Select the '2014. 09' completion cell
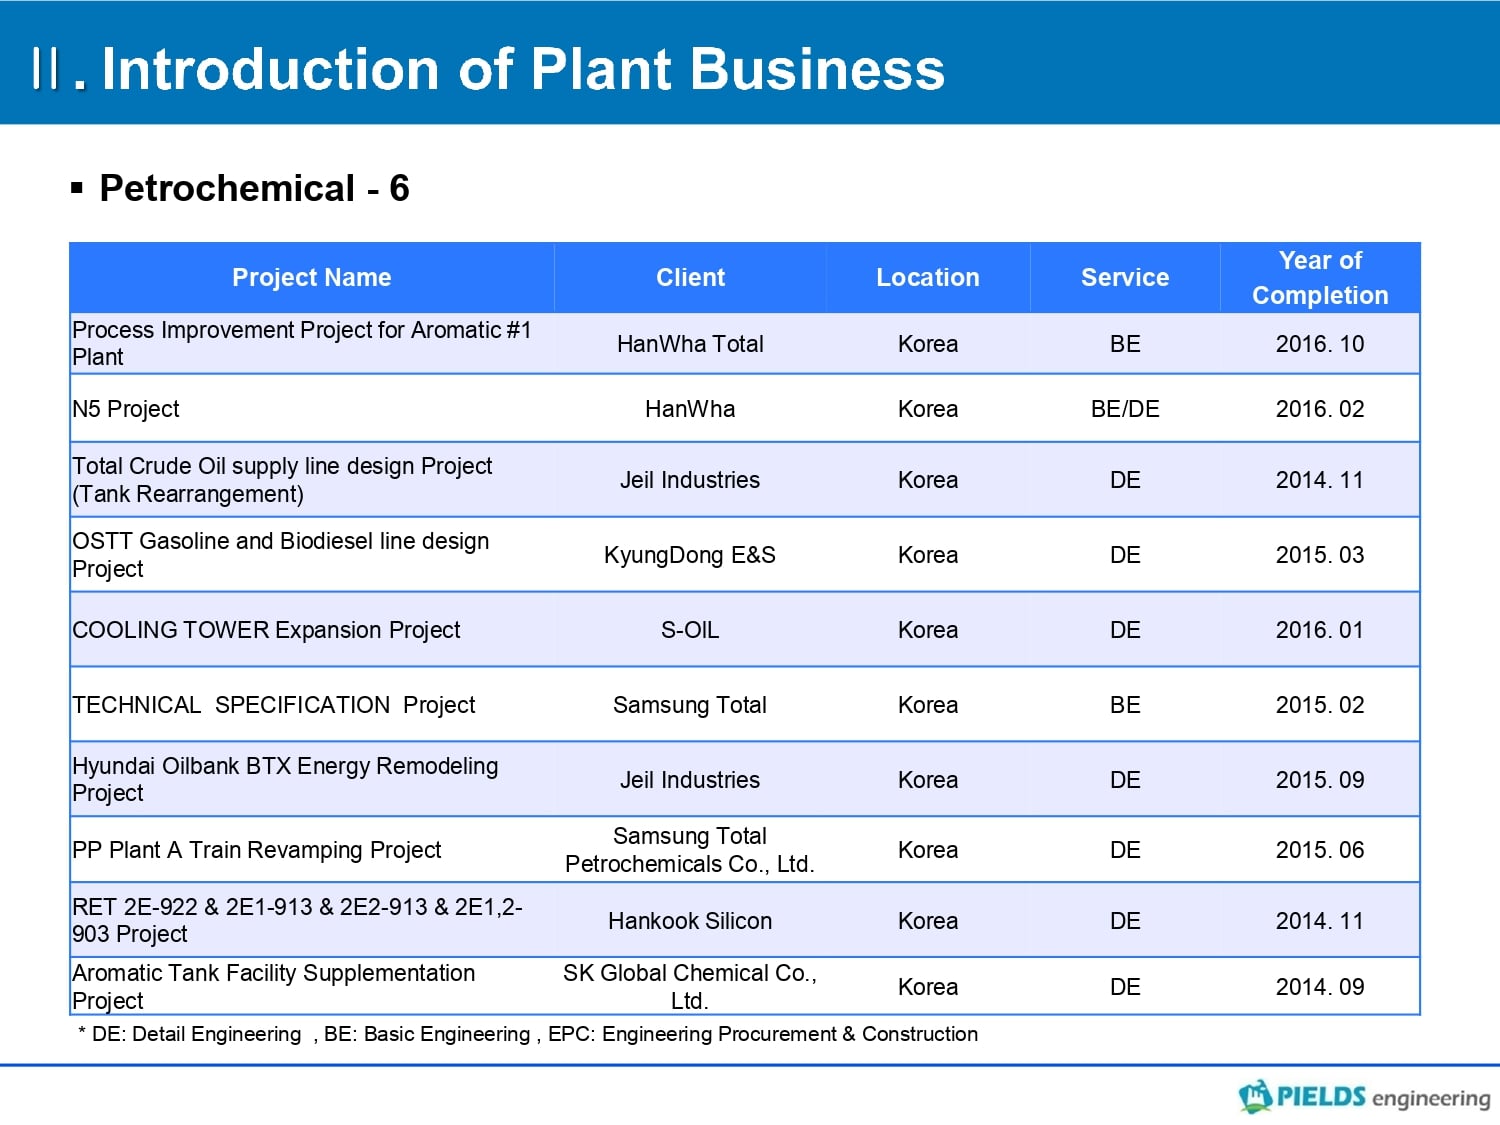This screenshot has height=1125, width=1500. pyautogui.click(x=1320, y=986)
